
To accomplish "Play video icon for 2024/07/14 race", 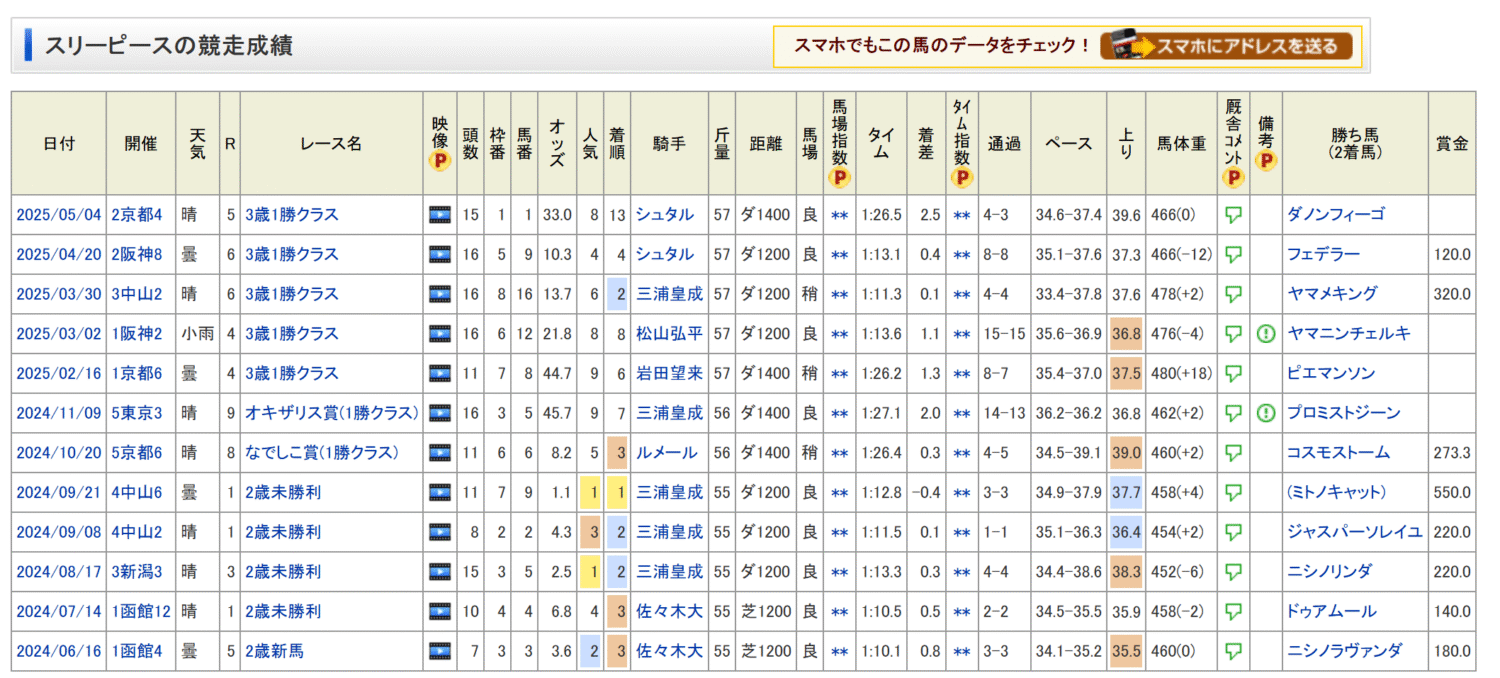I will tap(440, 611).
